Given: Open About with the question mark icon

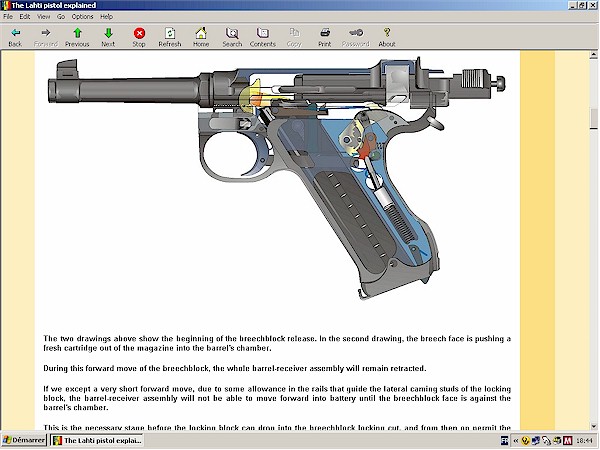Looking at the screenshot, I should pyautogui.click(x=387, y=33).
